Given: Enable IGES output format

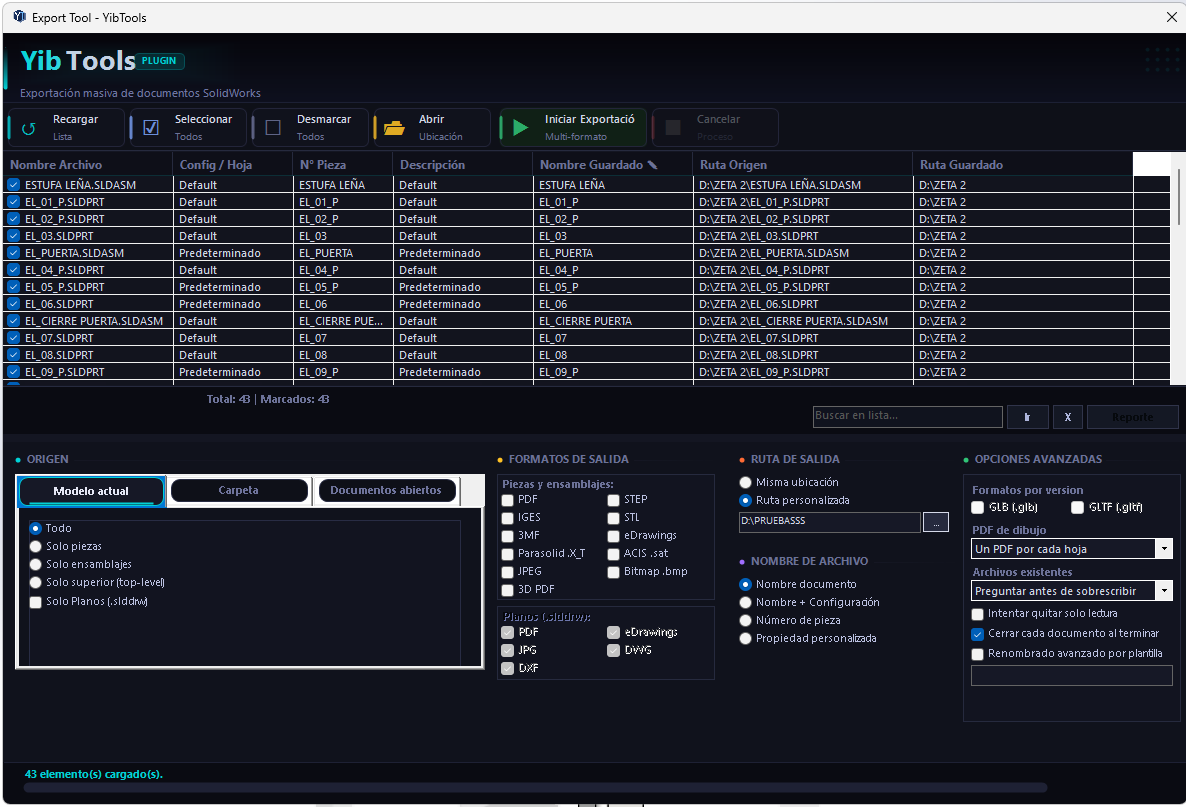Looking at the screenshot, I should coord(508,518).
